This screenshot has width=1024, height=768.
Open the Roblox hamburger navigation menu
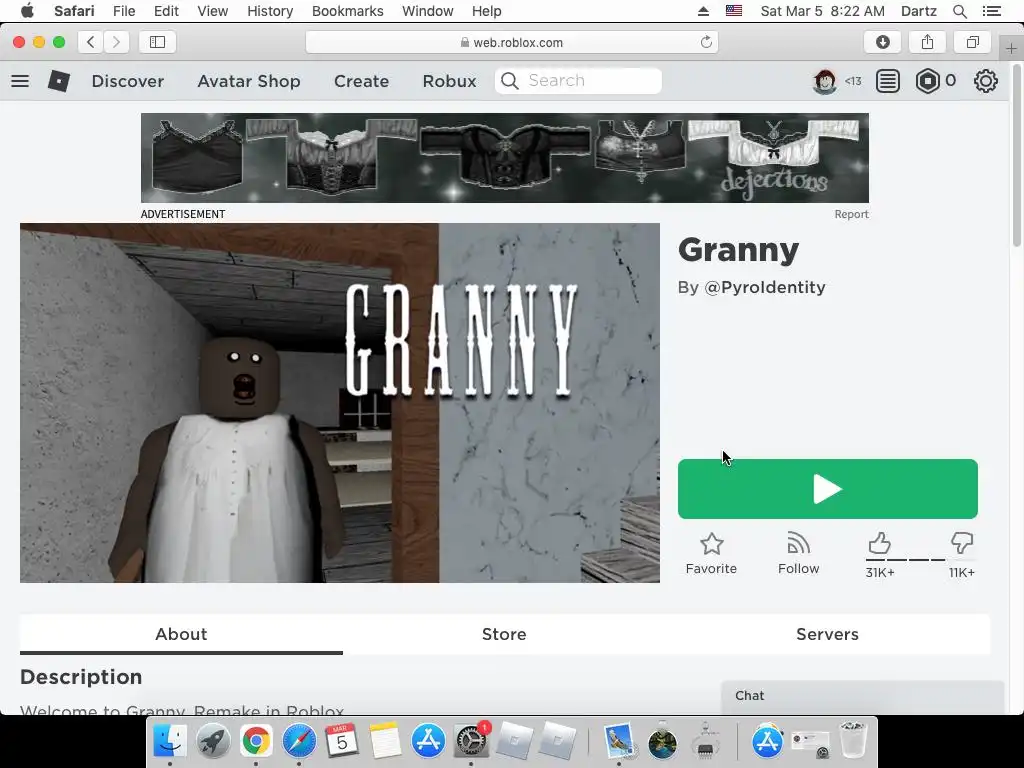20,81
